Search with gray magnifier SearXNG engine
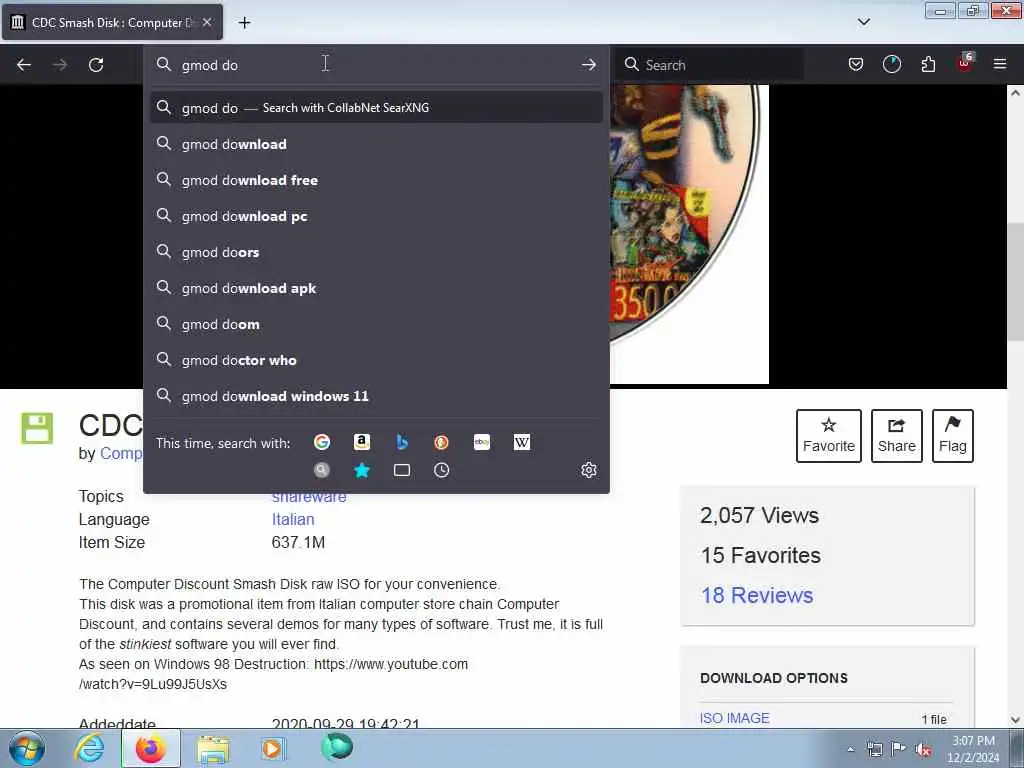Image resolution: width=1024 pixels, height=768 pixels. (x=322, y=470)
